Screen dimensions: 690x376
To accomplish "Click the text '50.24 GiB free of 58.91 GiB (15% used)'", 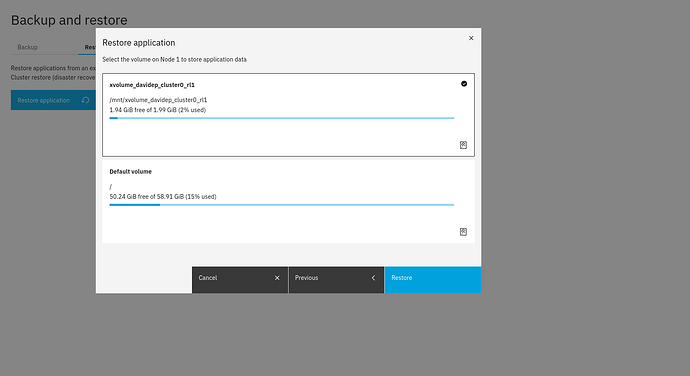I will 163,197.
